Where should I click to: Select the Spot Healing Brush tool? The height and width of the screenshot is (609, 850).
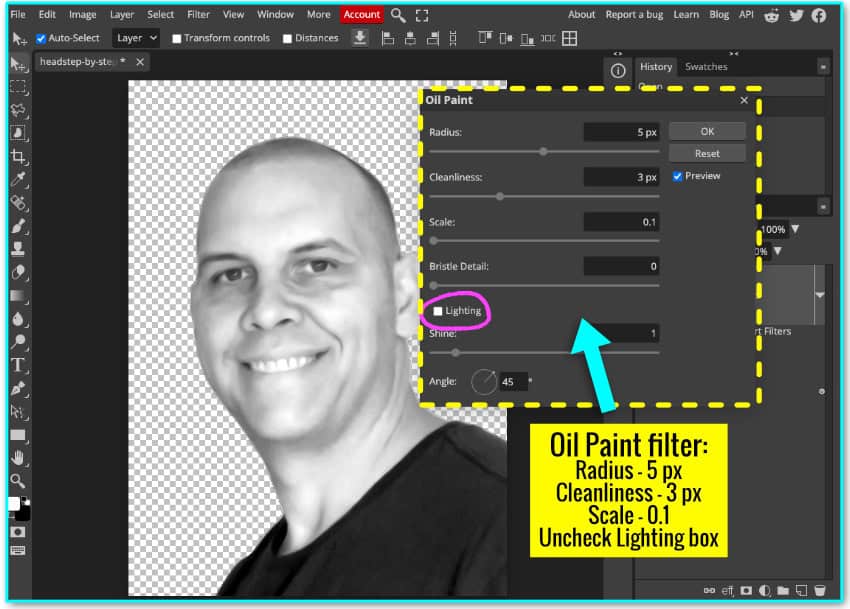click(18, 203)
